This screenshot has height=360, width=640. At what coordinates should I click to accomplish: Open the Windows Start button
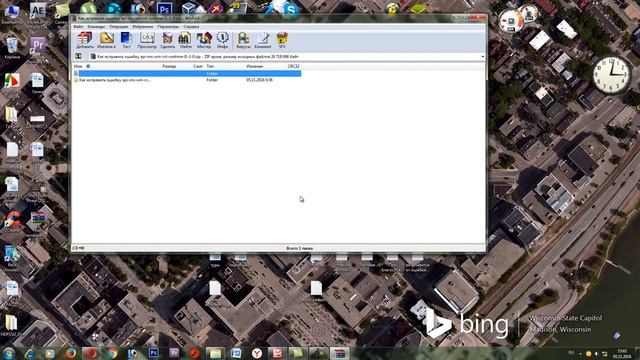click(x=9, y=353)
